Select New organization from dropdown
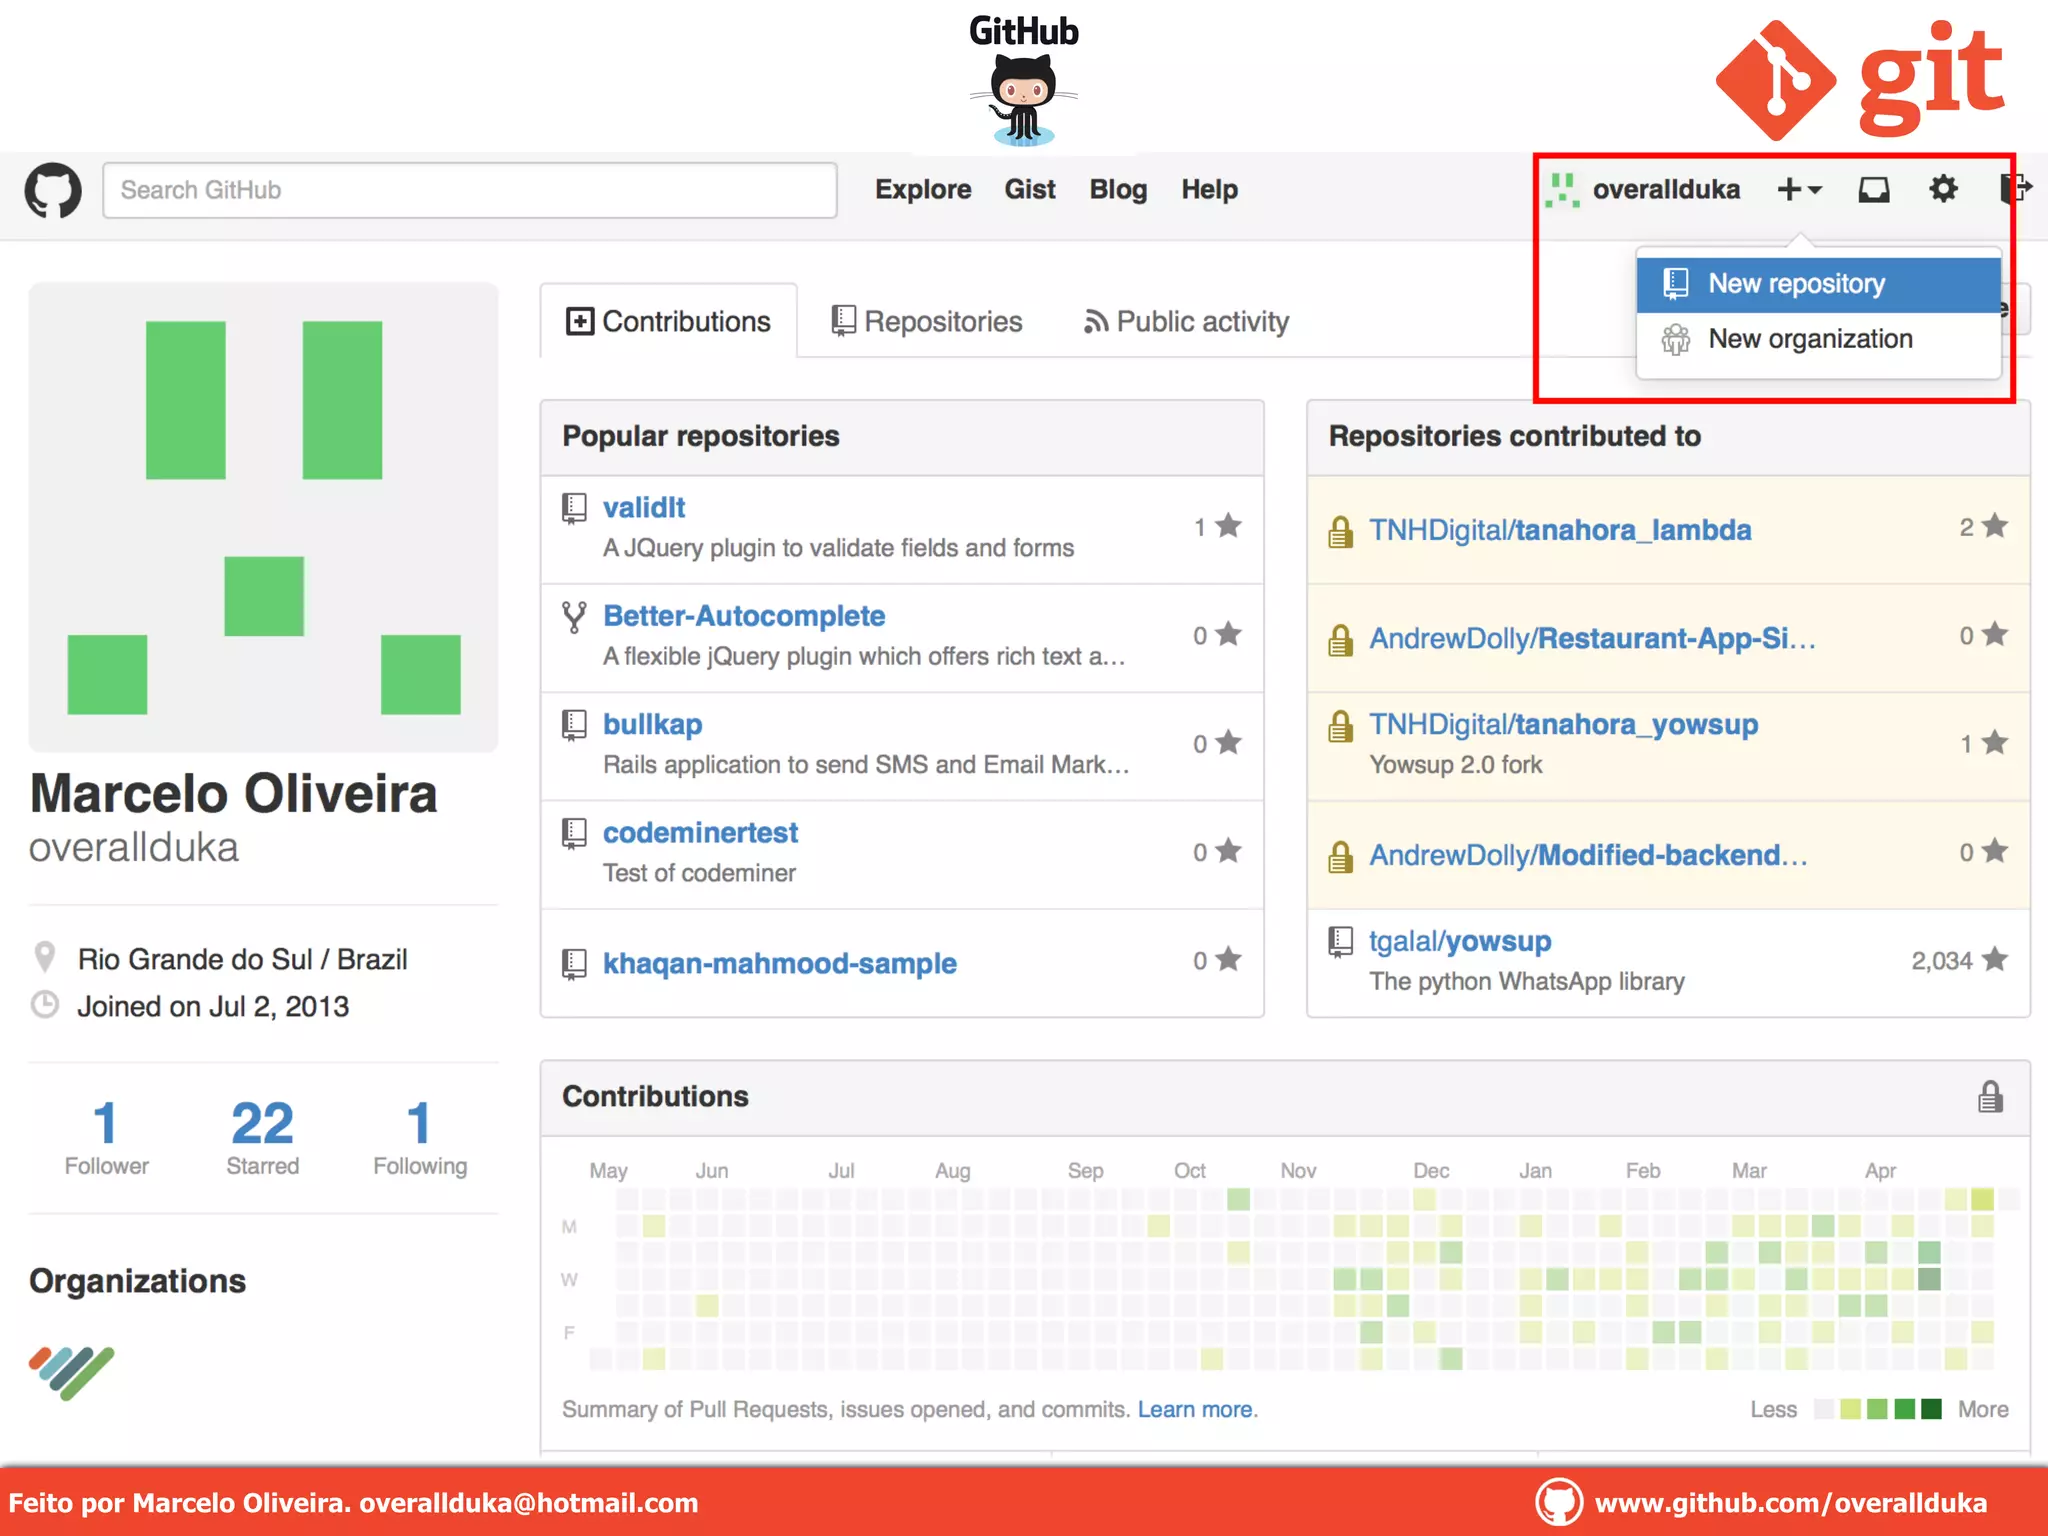Image resolution: width=2048 pixels, height=1536 pixels. point(1819,339)
